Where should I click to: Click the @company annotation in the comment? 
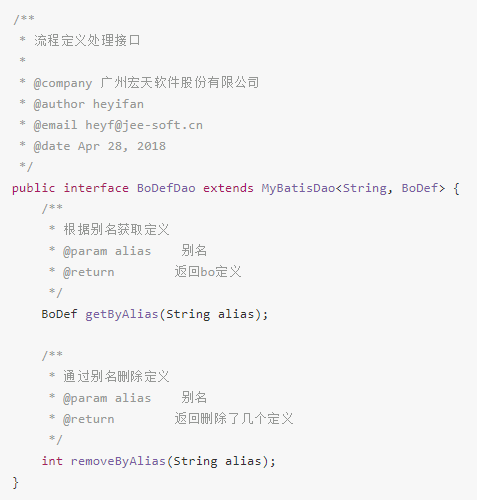[x=63, y=83]
